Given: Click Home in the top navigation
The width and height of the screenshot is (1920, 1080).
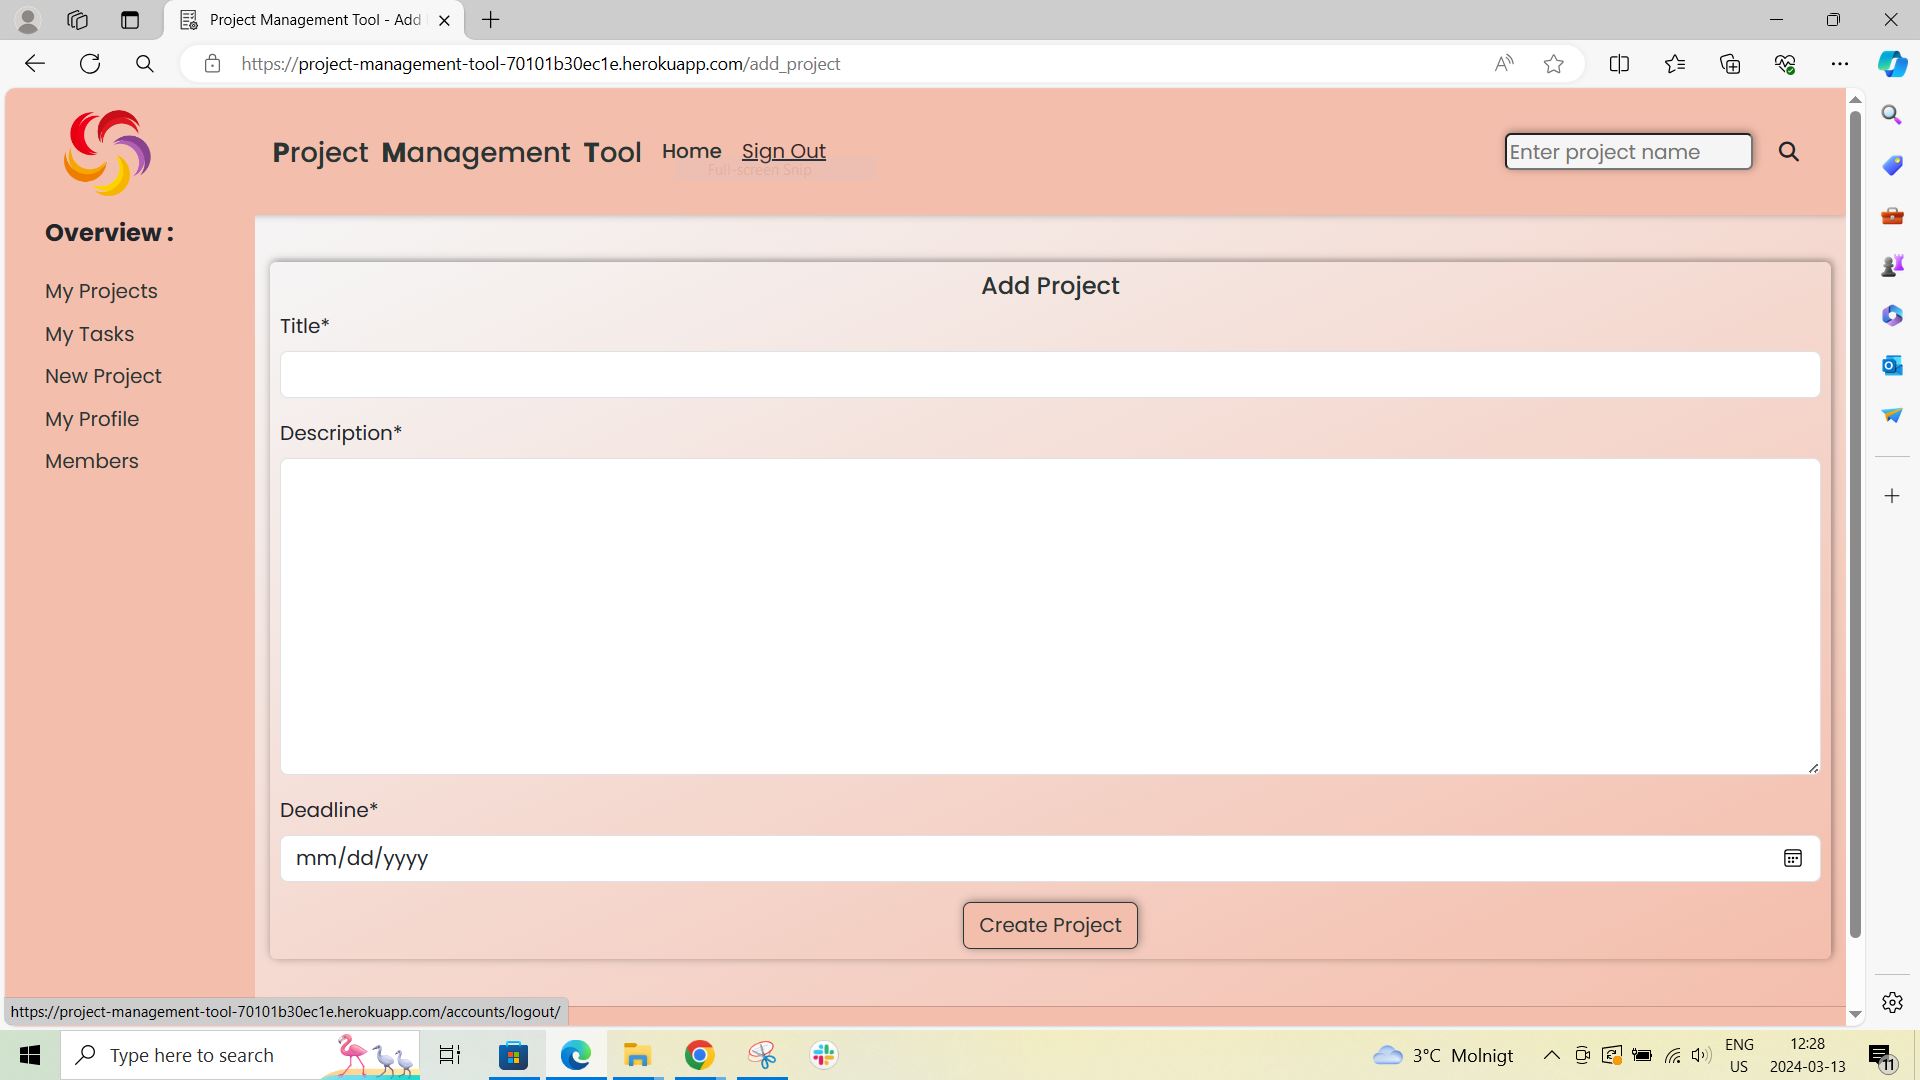Looking at the screenshot, I should point(691,151).
